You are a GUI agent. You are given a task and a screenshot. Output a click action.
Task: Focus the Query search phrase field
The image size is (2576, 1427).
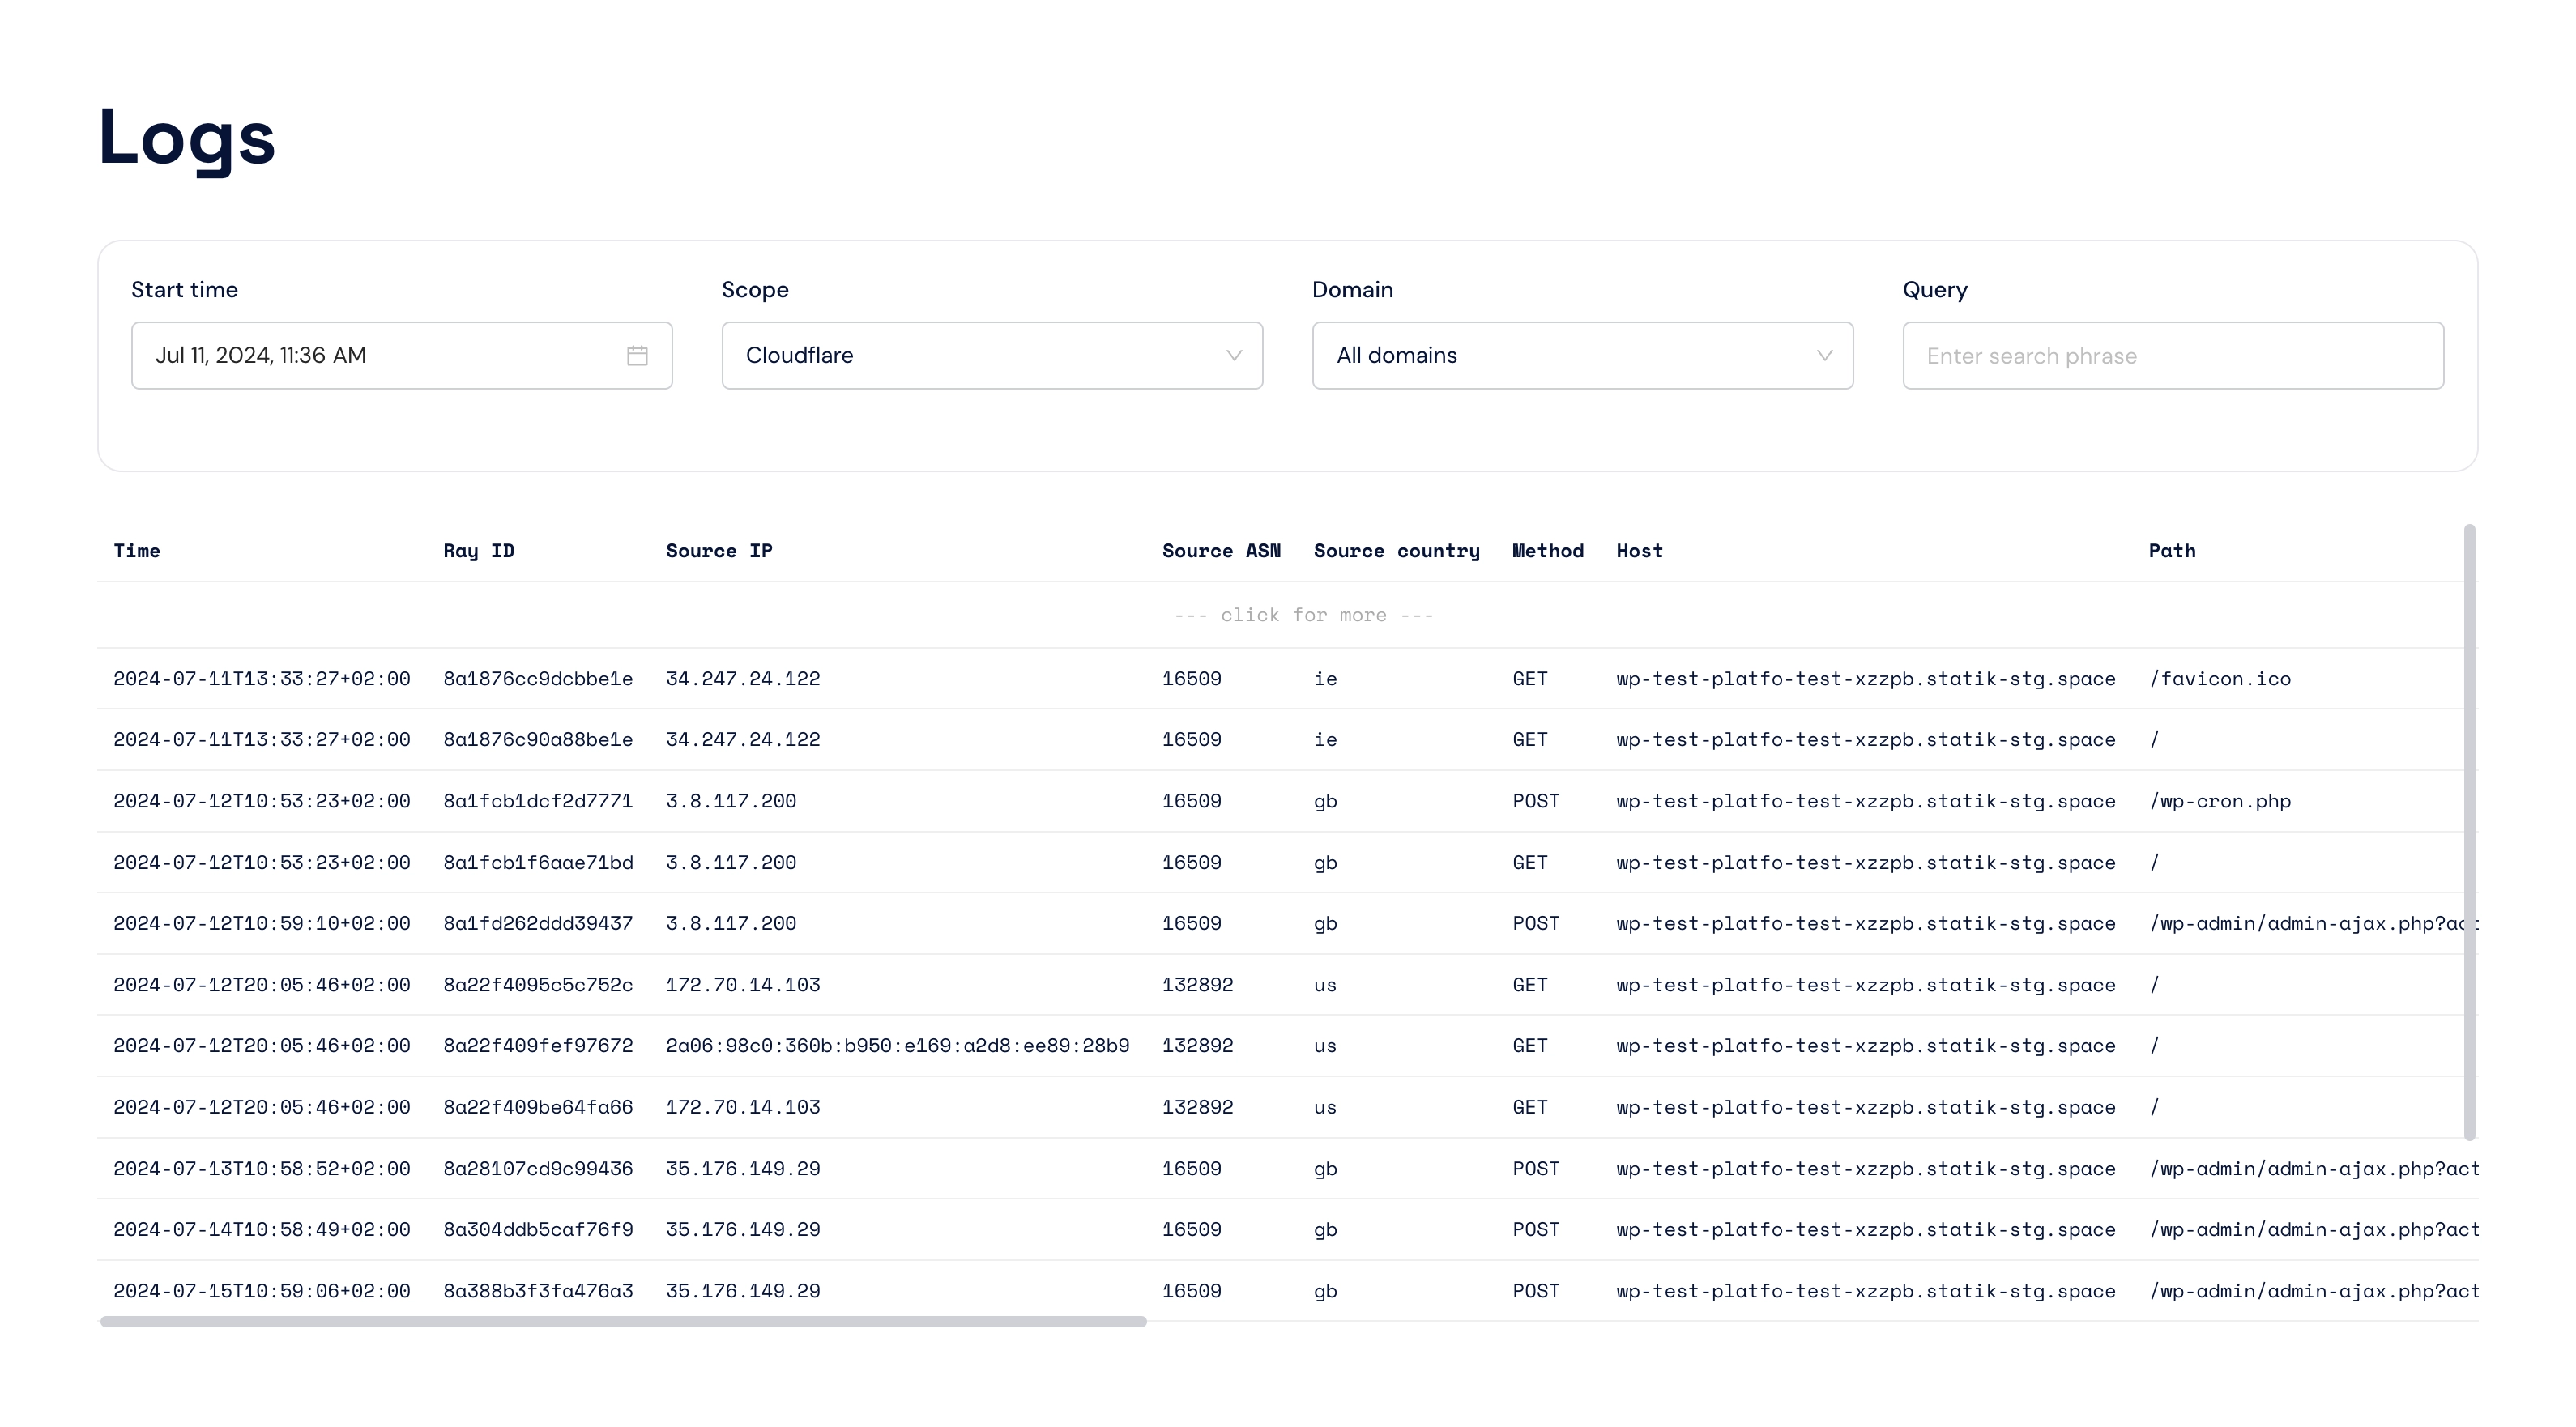click(x=2173, y=355)
